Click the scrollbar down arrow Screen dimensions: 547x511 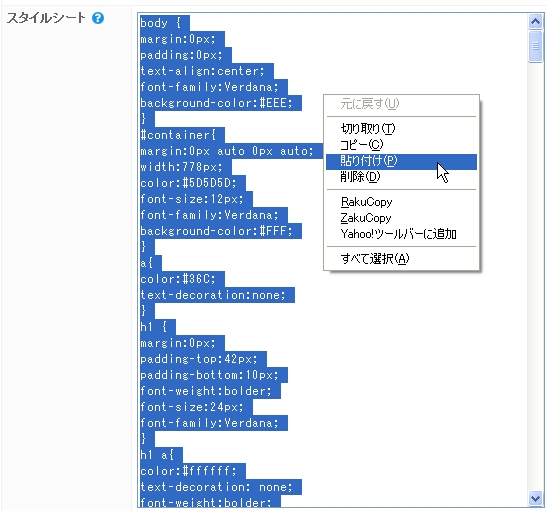click(x=535, y=498)
